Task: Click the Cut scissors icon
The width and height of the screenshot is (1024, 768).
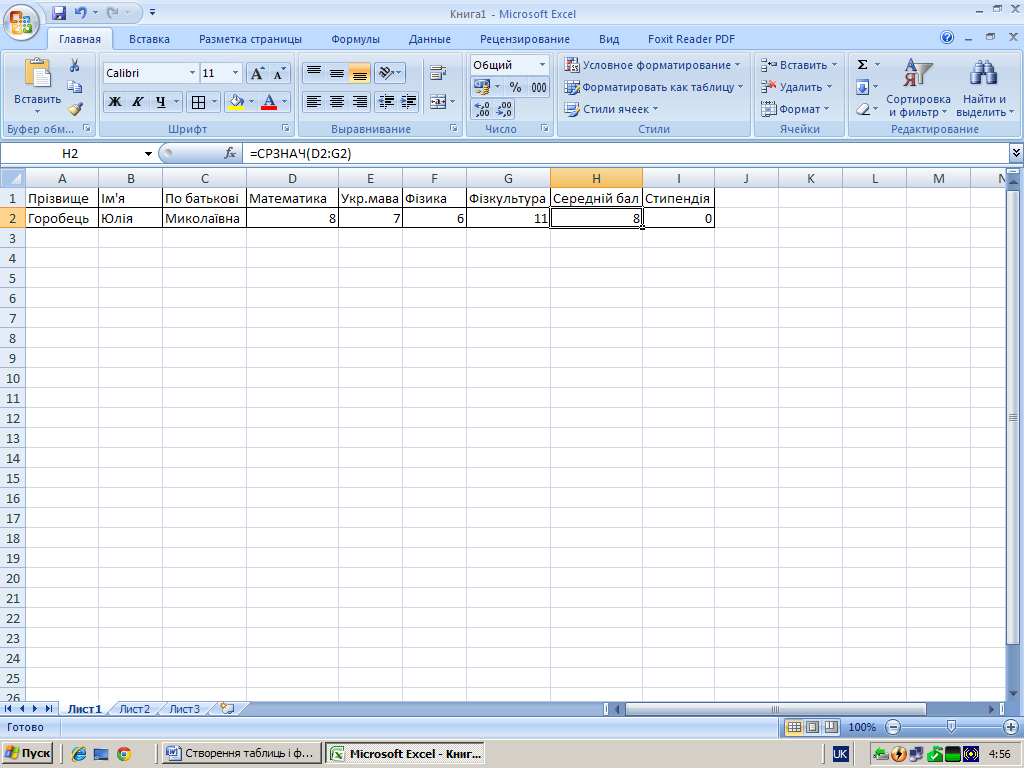Action: [x=75, y=65]
